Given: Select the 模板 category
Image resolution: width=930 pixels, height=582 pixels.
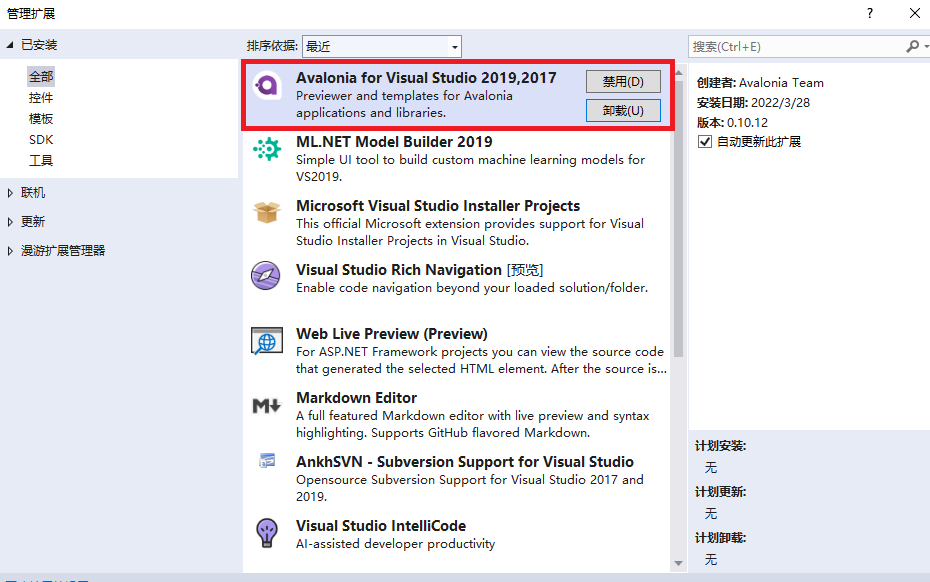Looking at the screenshot, I should click(x=41, y=119).
